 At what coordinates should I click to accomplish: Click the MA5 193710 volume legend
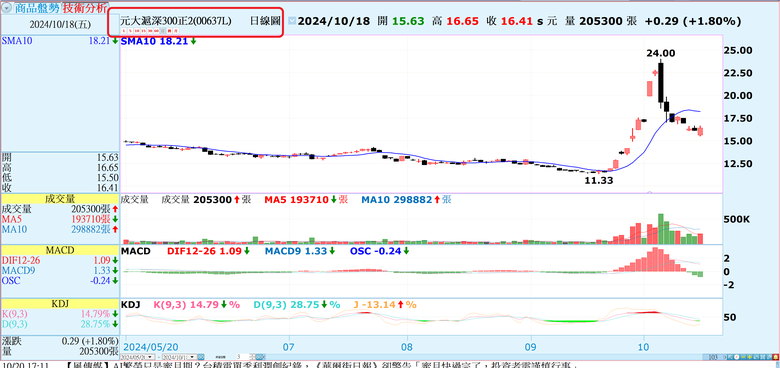[x=306, y=200]
